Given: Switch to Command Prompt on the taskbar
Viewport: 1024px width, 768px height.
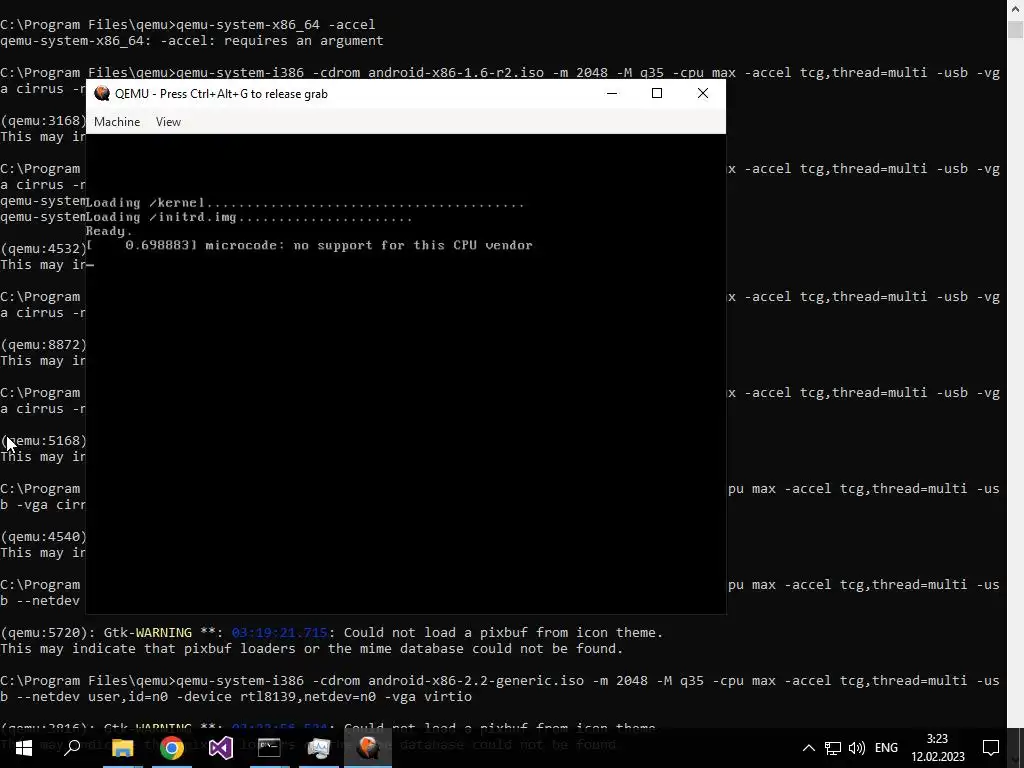Looking at the screenshot, I should click(x=269, y=748).
